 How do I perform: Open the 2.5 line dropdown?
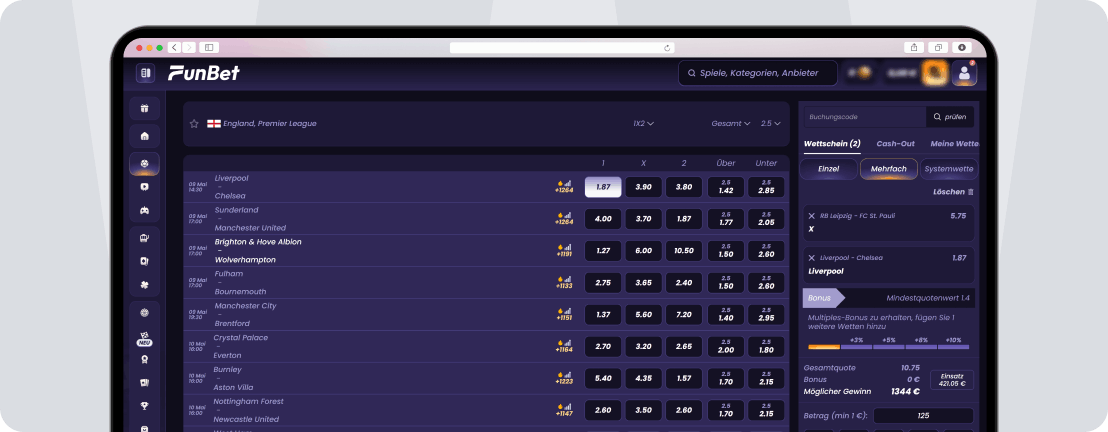[x=770, y=124]
